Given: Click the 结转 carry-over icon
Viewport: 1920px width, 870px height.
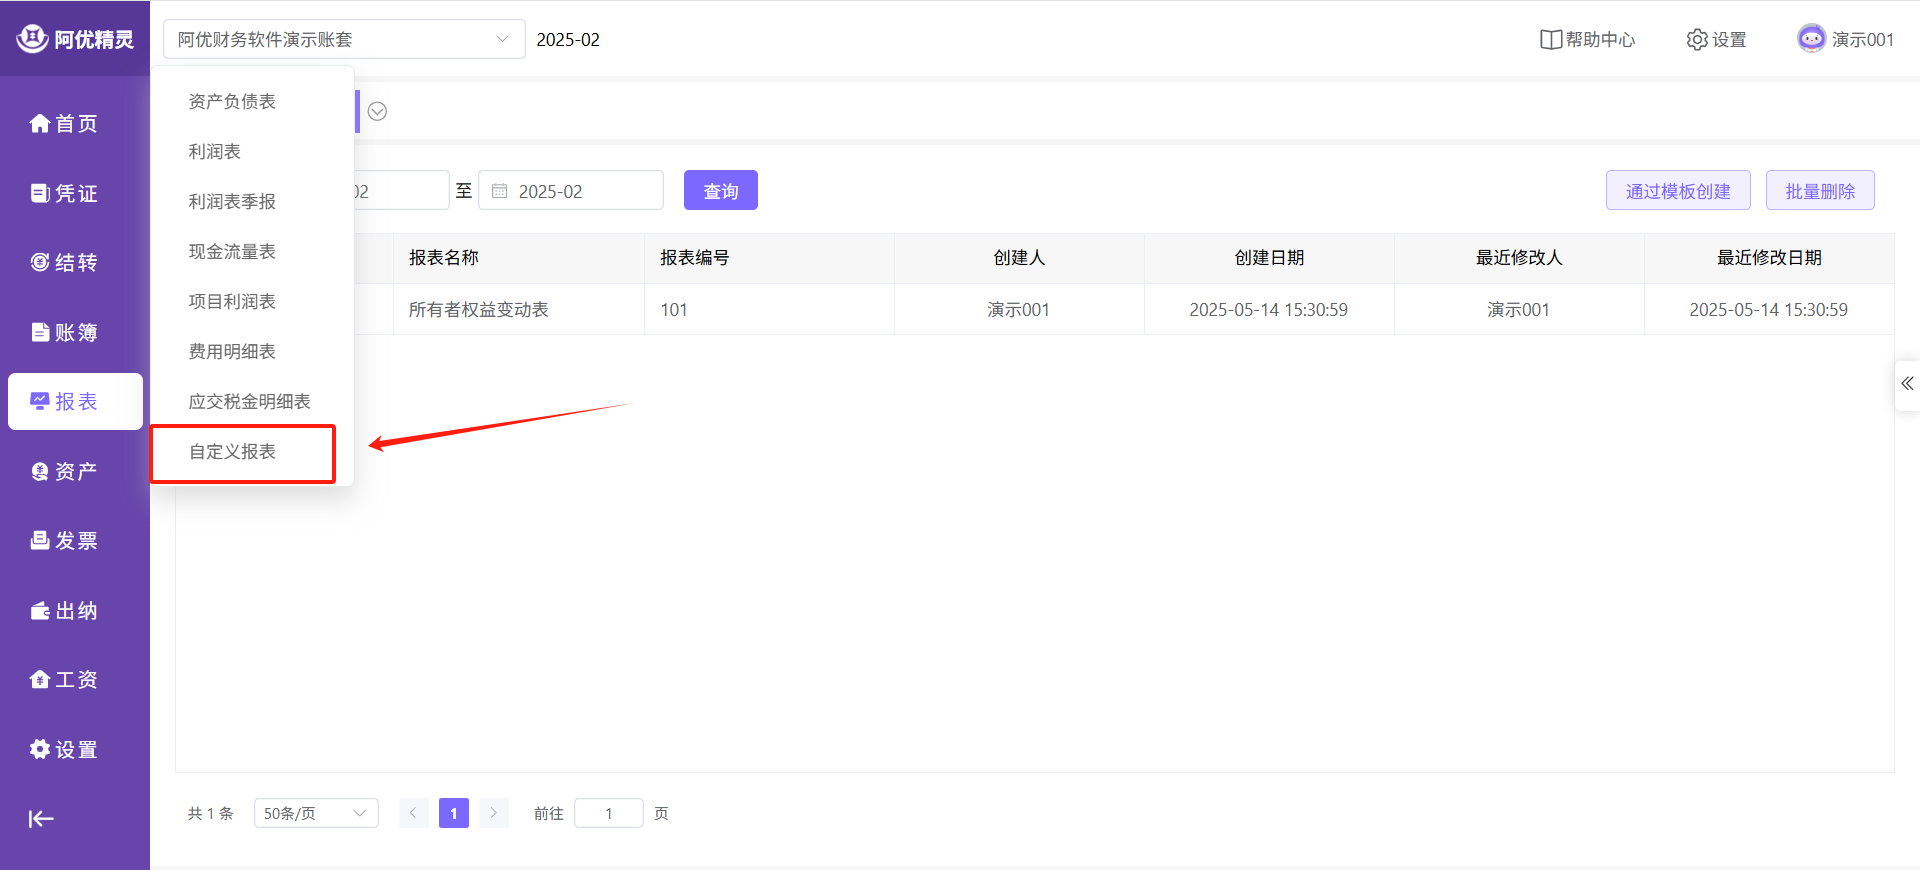Looking at the screenshot, I should click(x=40, y=262).
